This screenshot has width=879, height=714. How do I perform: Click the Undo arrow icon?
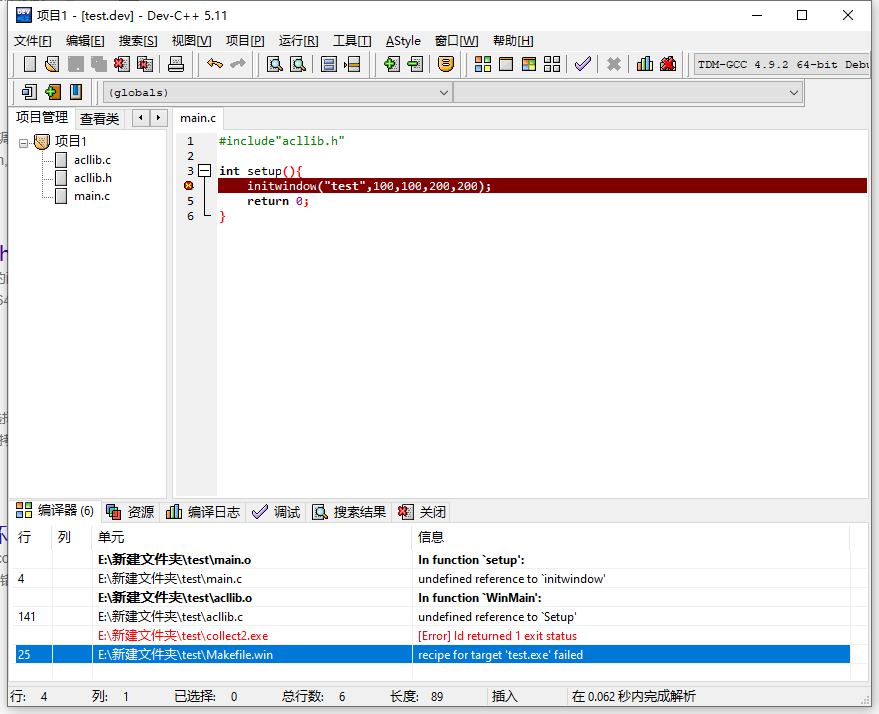tap(214, 64)
